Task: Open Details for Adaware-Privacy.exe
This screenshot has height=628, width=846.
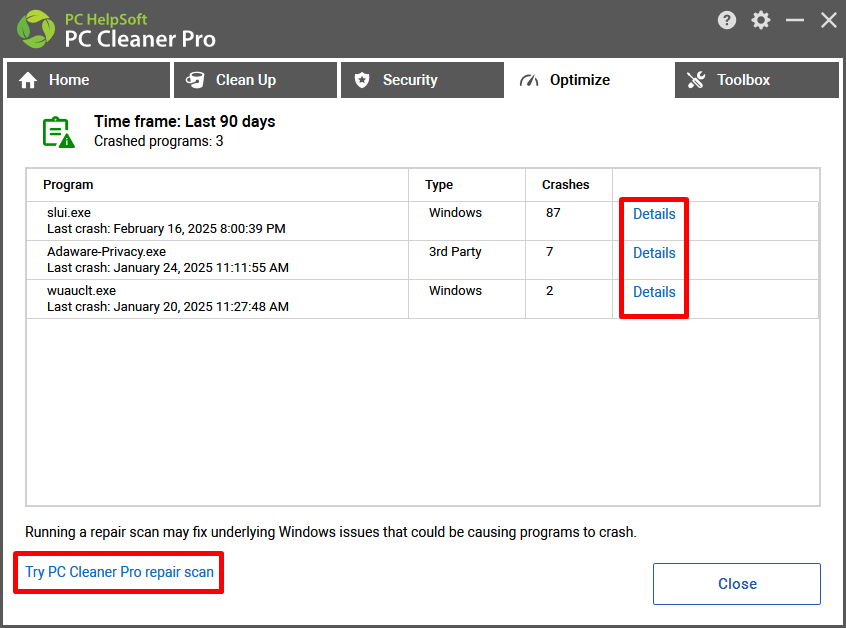Action: 654,253
